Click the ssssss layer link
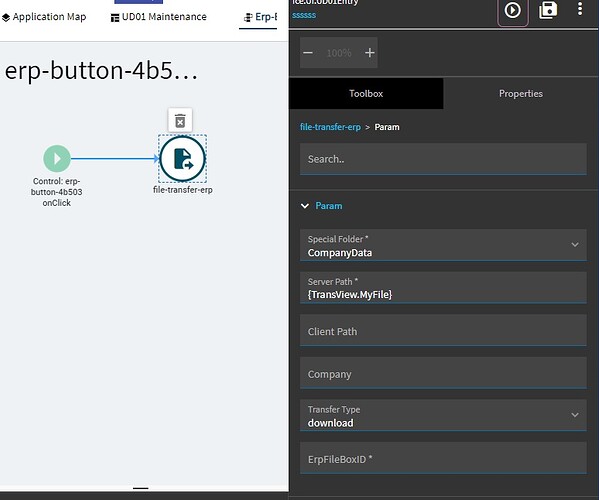The image size is (599, 500). [x=304, y=15]
